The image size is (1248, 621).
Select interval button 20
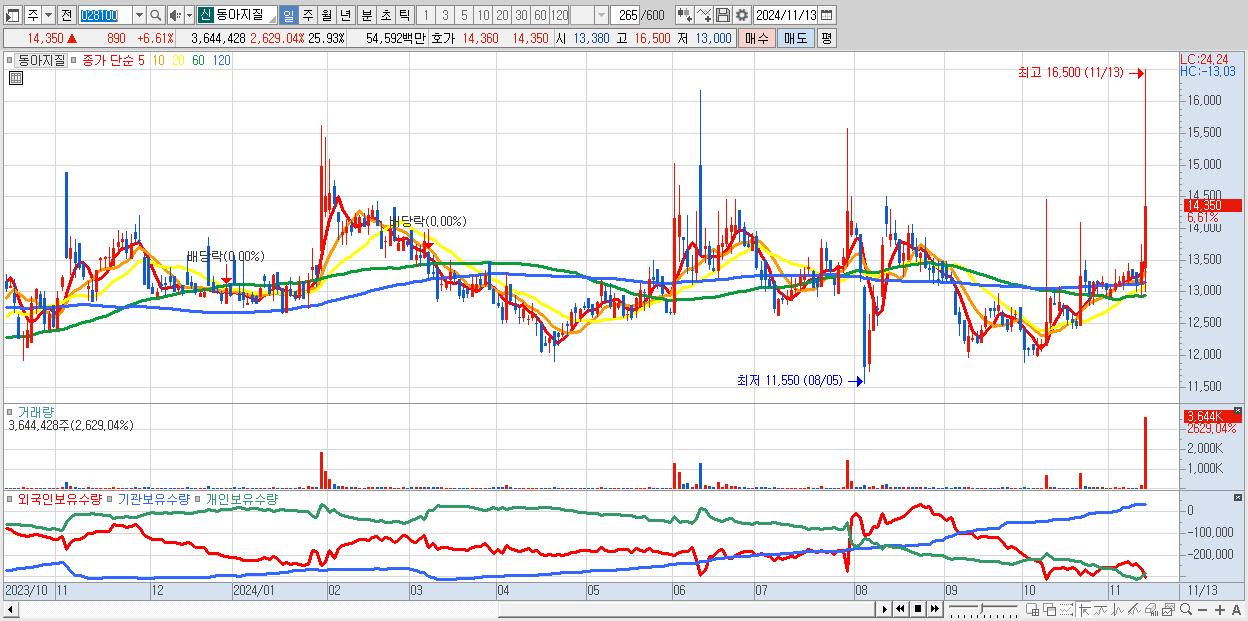502,15
